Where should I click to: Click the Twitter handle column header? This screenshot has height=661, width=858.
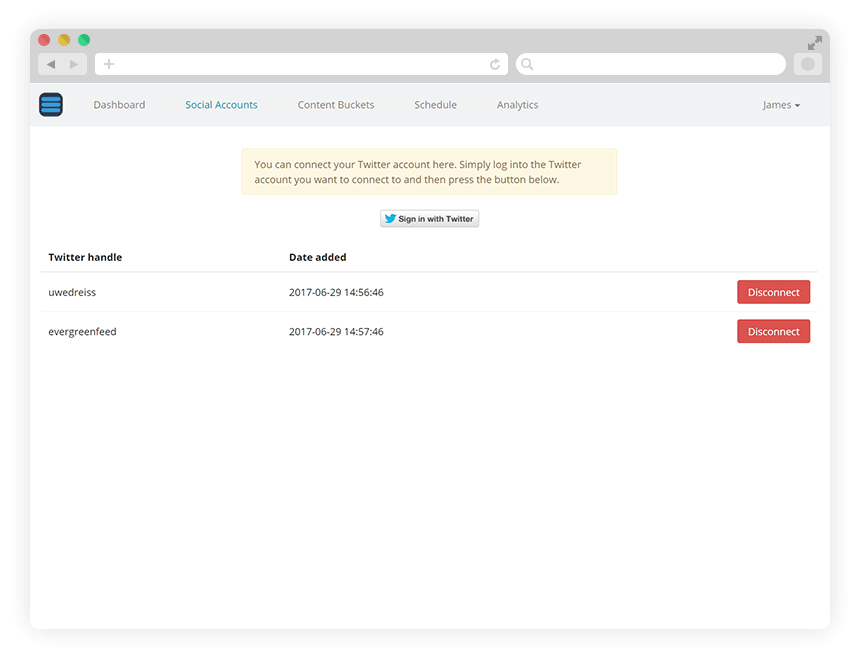pos(85,257)
